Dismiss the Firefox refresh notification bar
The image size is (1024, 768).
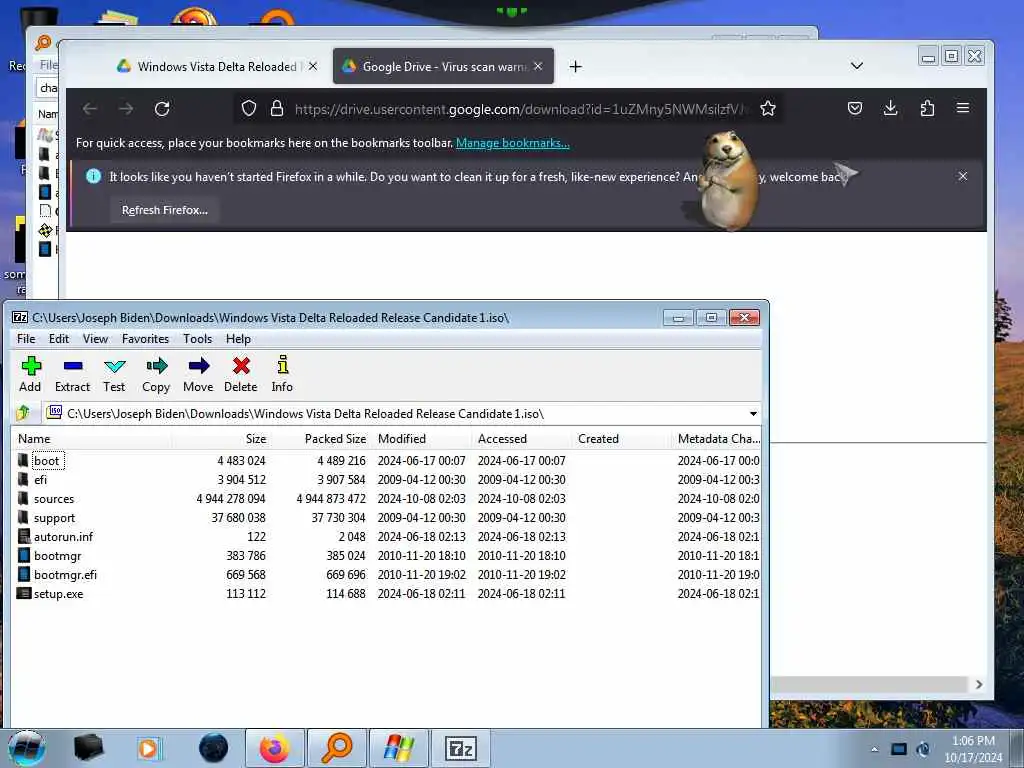(963, 176)
